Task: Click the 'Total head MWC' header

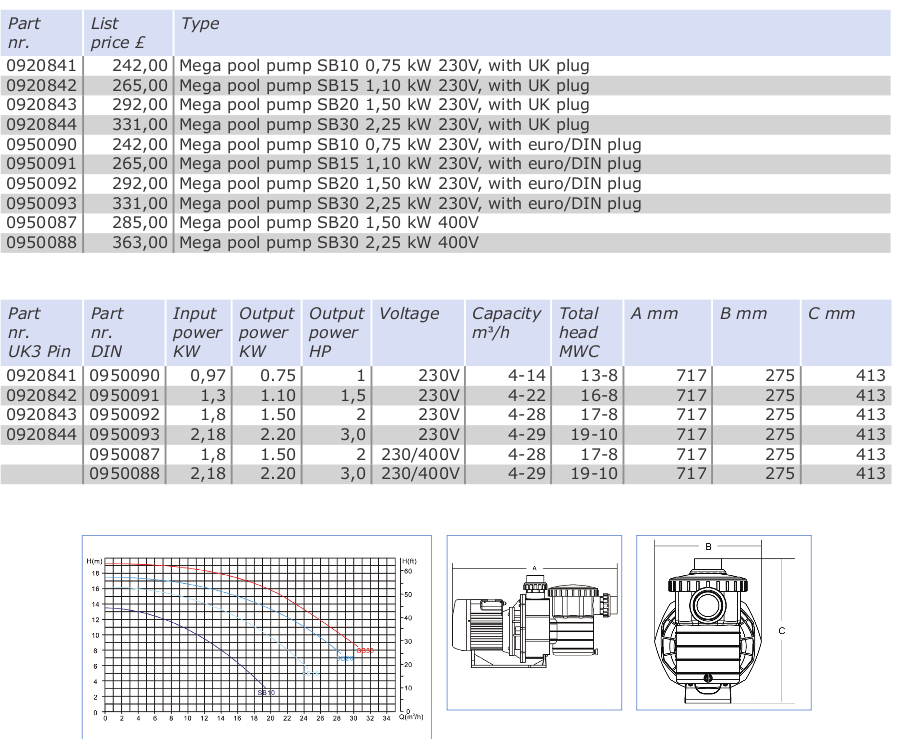Action: [588, 332]
